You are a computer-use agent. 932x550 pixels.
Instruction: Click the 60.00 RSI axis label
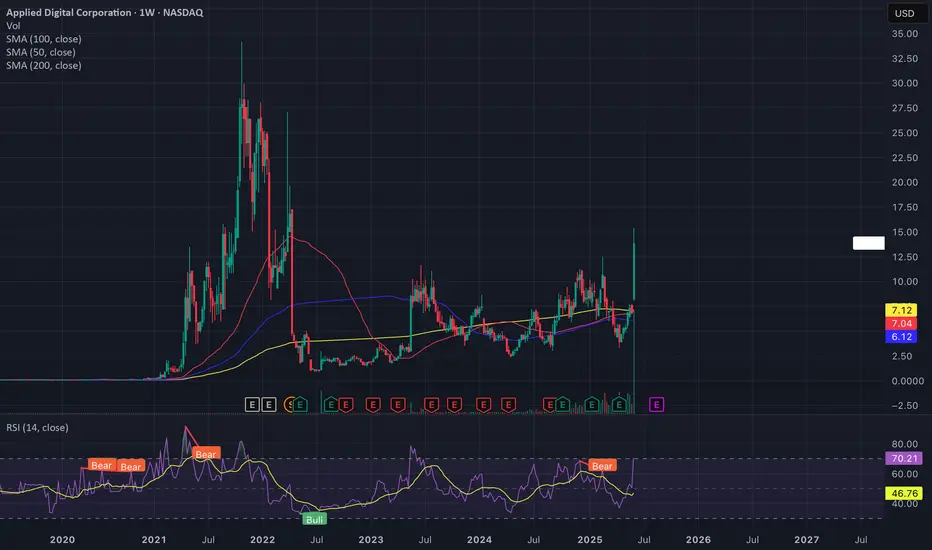[905, 474]
